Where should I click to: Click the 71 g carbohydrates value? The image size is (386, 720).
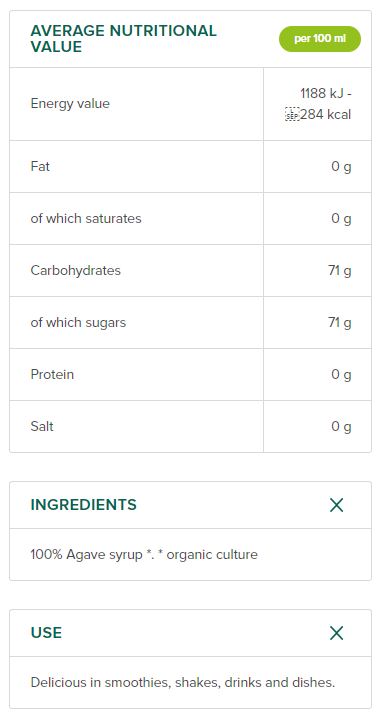340,270
